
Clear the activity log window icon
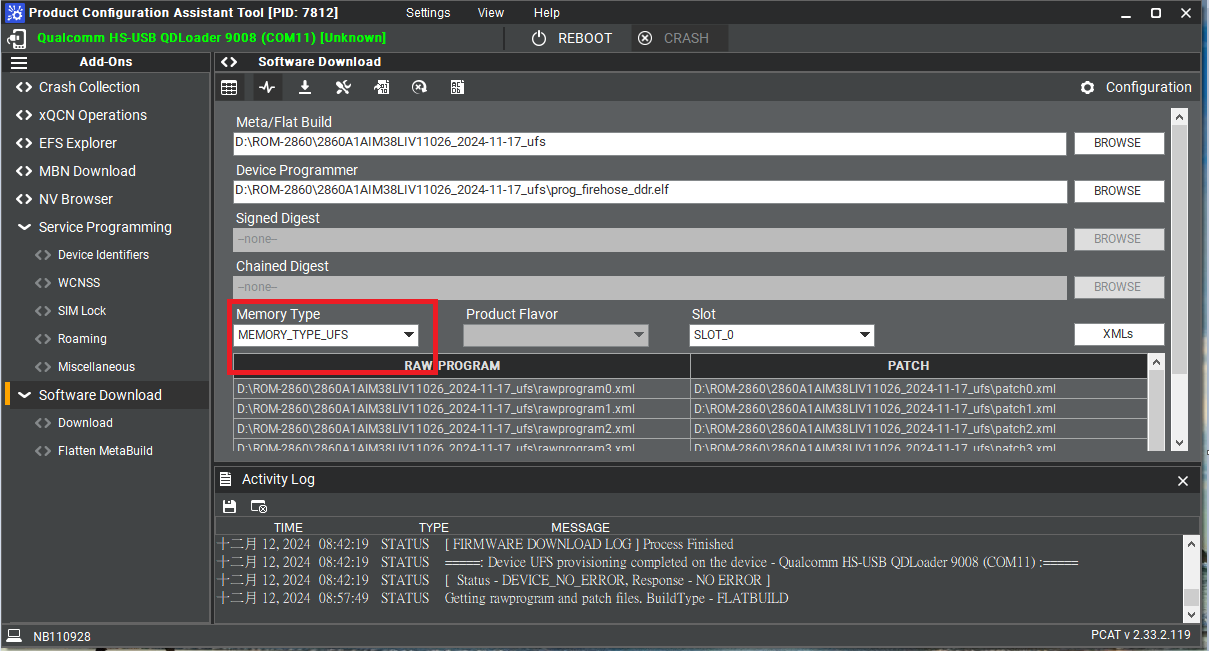[259, 507]
